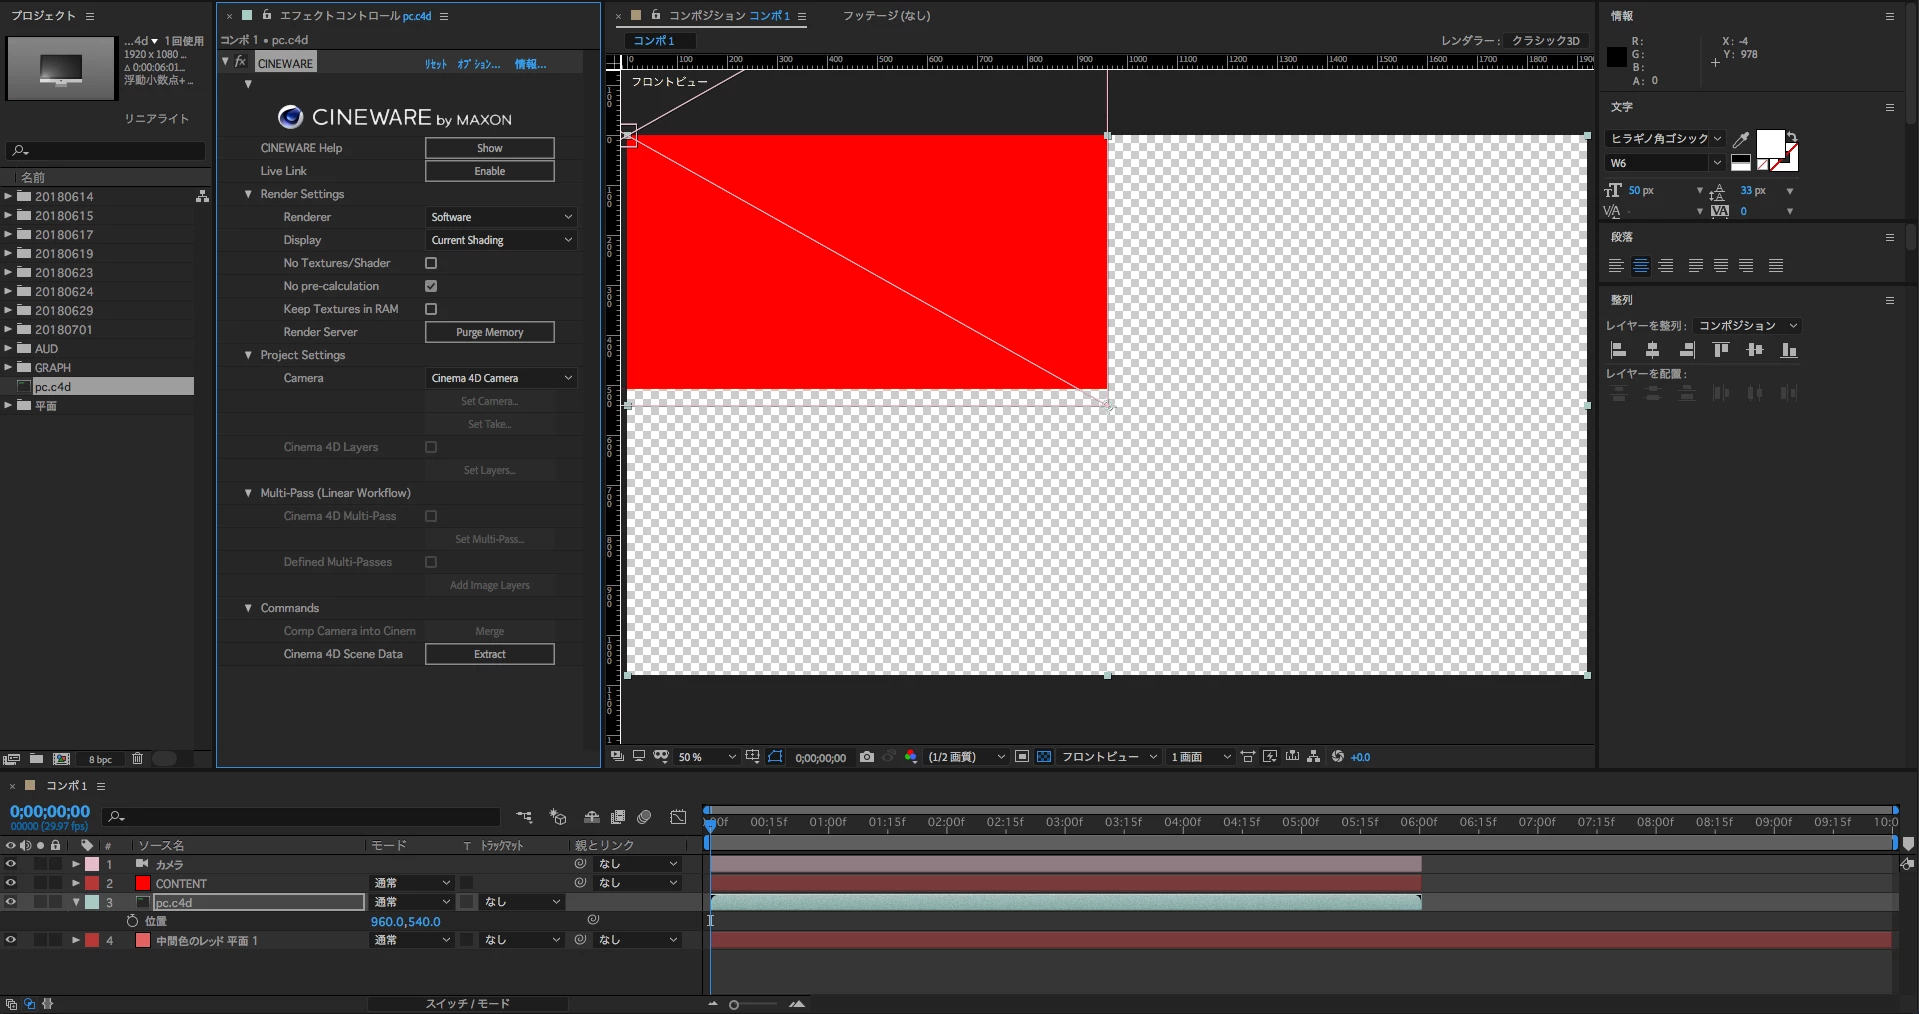This screenshot has height=1014, width=1919.
Task: Switch to the フッテージ (なし) tab
Action: point(886,16)
